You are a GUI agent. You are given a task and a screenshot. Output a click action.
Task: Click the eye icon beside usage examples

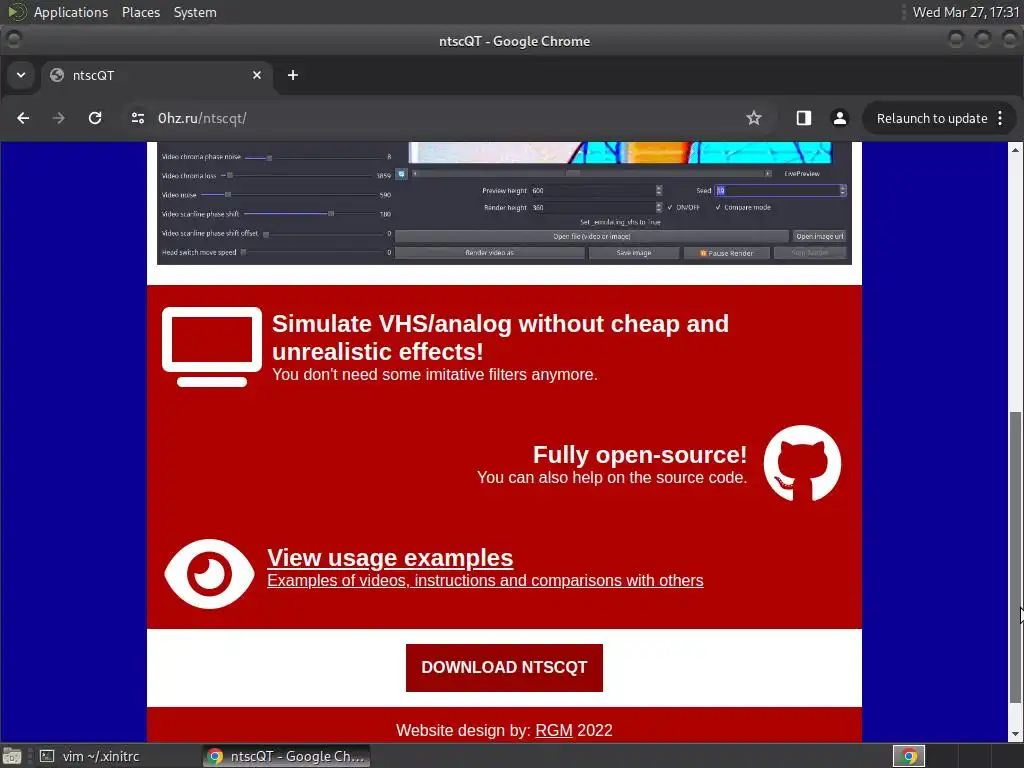point(209,574)
